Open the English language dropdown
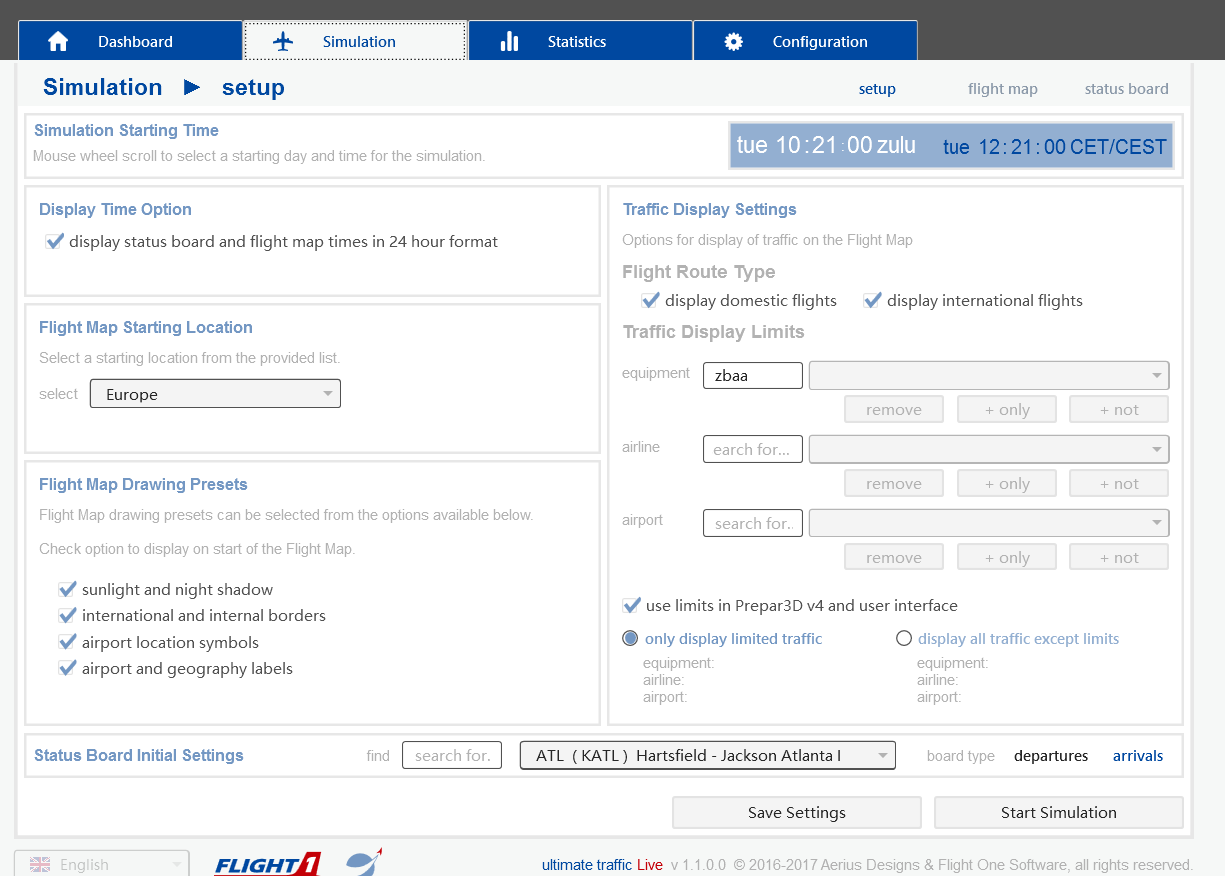The image size is (1225, 876). click(x=101, y=864)
